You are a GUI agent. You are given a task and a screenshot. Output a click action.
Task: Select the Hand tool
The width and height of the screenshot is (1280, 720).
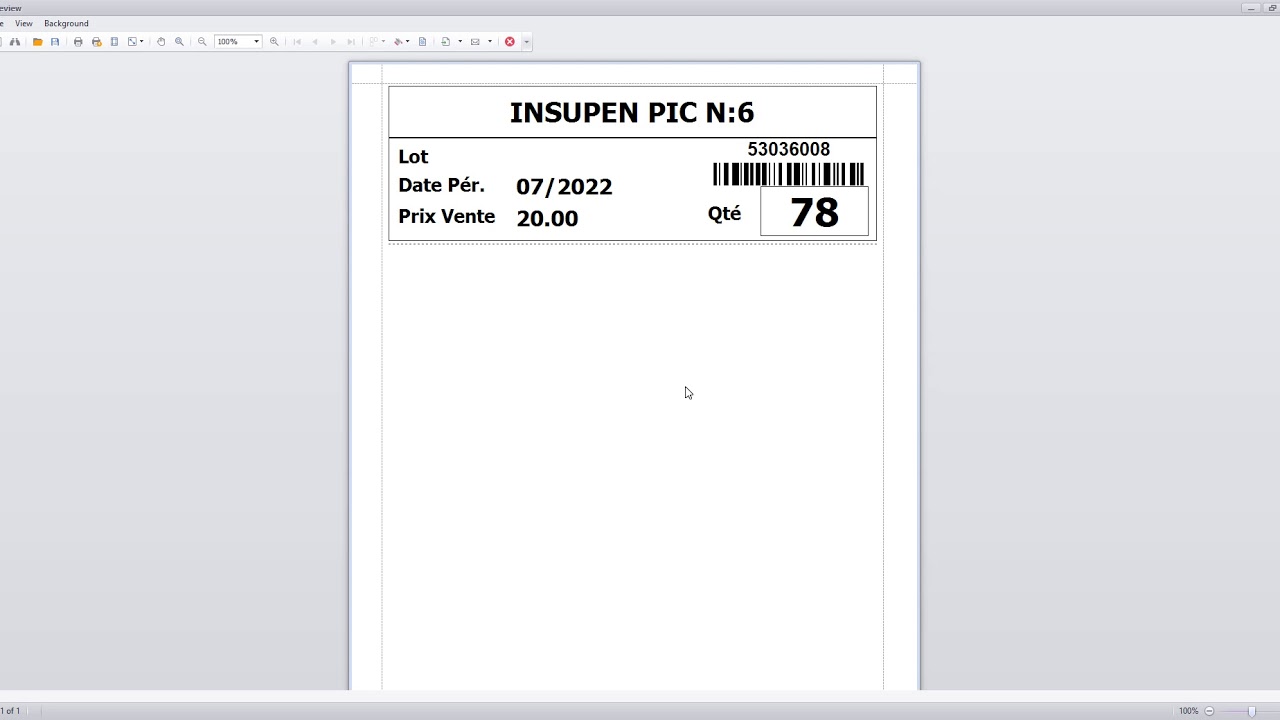pos(161,42)
